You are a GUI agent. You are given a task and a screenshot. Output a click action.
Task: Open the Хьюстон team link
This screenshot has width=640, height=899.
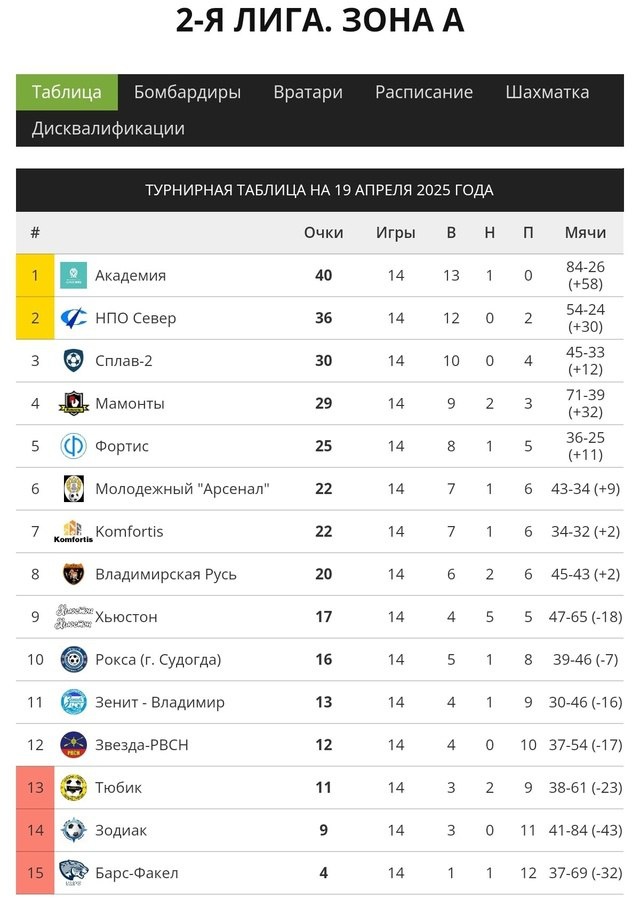click(x=126, y=617)
